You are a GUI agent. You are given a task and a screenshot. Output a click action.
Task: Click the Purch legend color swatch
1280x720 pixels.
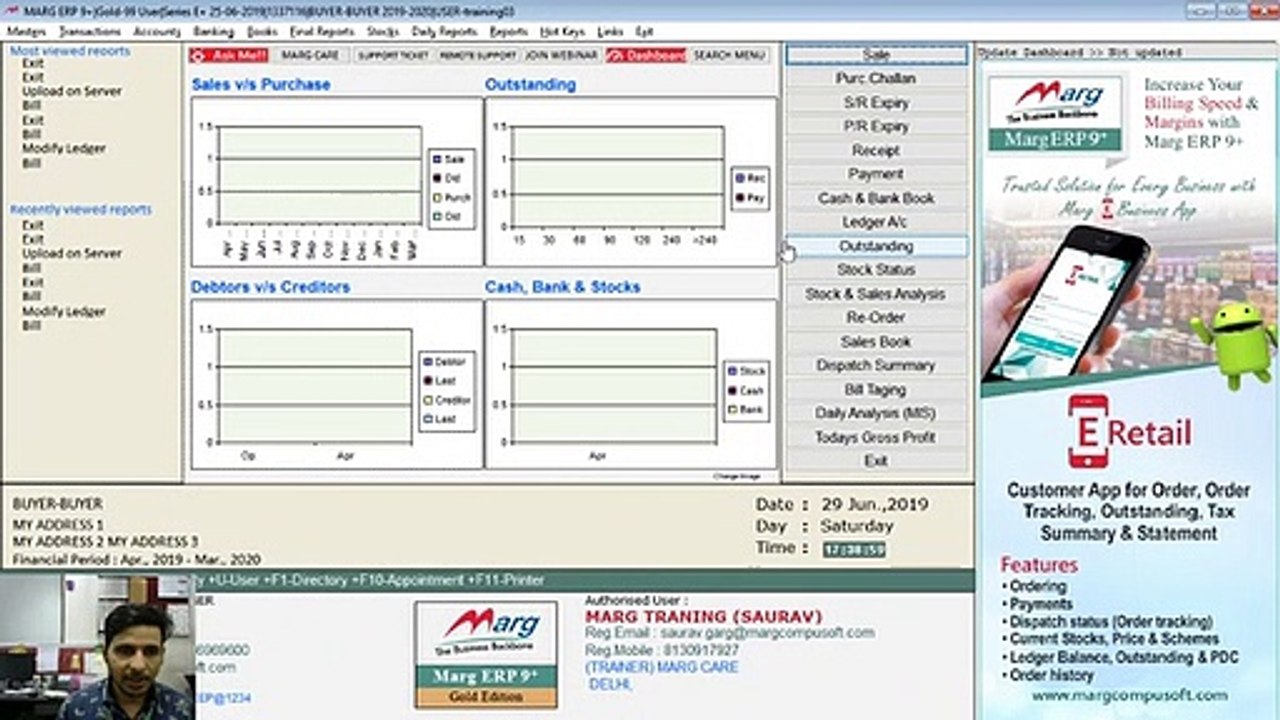click(x=437, y=197)
